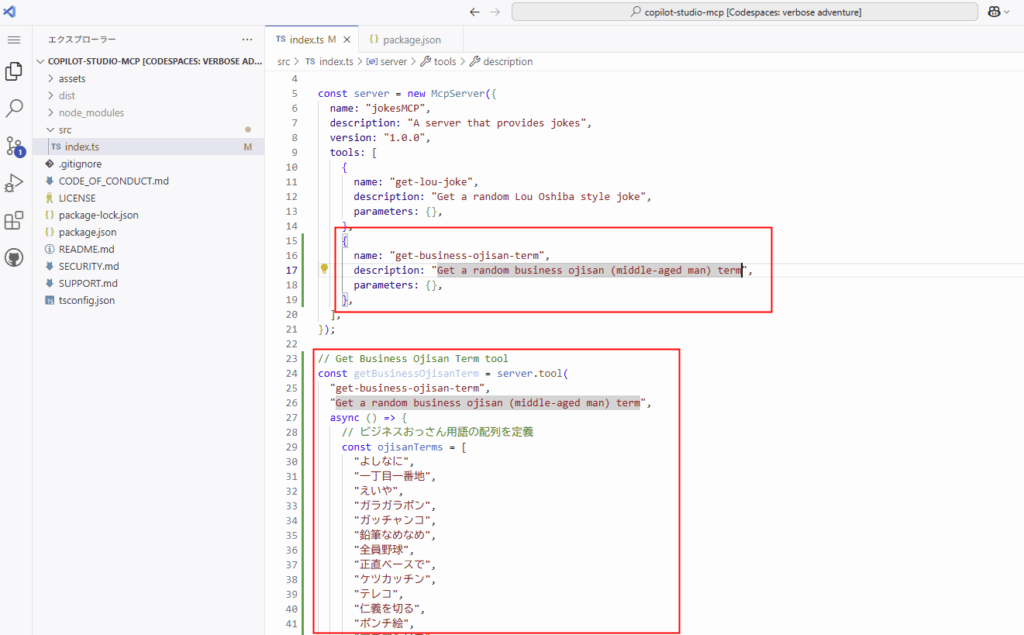Click the "よしなに" array entry
Screen dimensions: 1024x635
(x=381, y=462)
